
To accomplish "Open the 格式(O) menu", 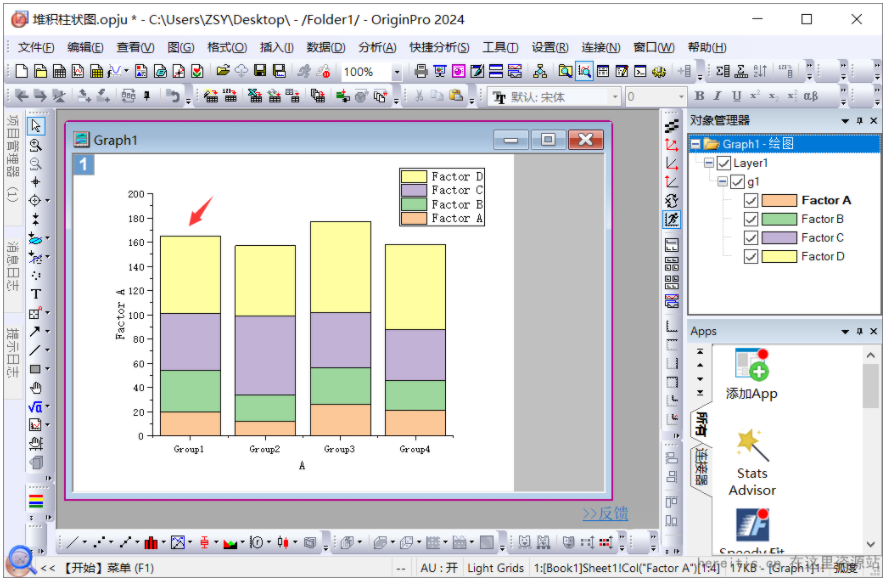I will pyautogui.click(x=227, y=47).
